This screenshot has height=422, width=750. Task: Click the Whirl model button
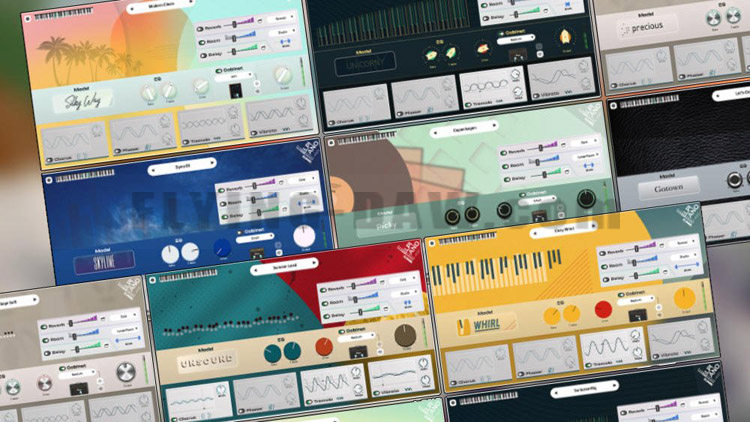click(485, 325)
